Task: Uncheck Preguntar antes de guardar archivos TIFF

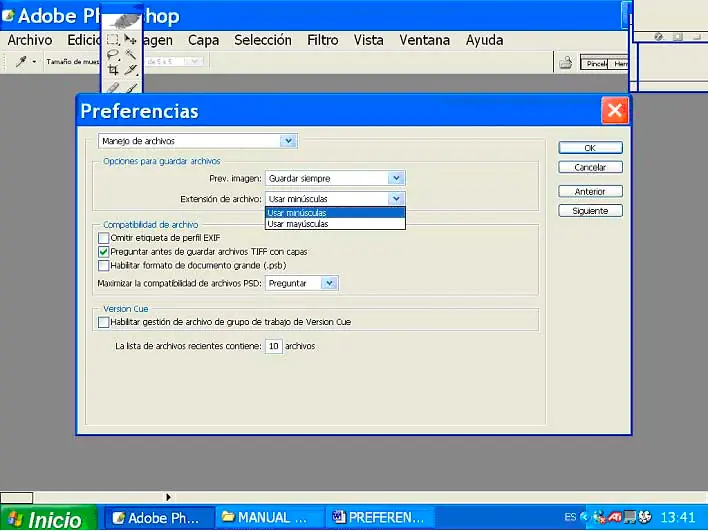Action: pos(103,252)
